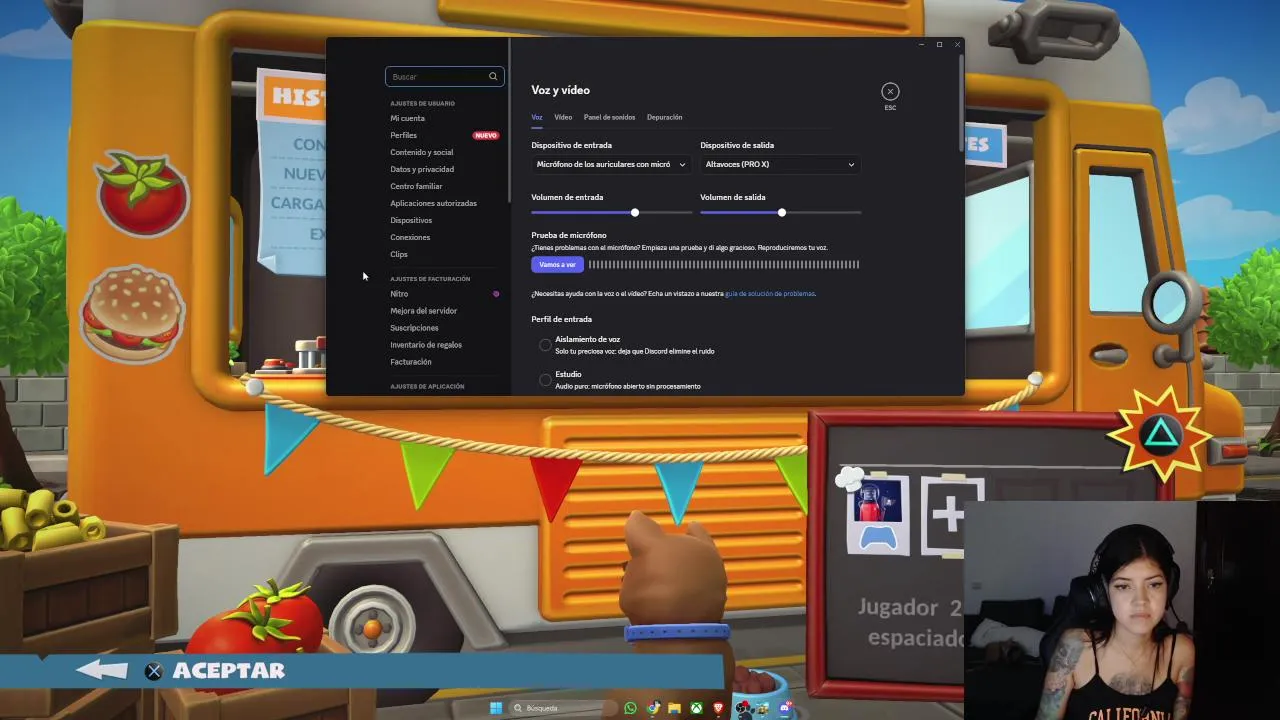Click the X ACEPTAR prompt
The image size is (1280, 720).
[214, 671]
